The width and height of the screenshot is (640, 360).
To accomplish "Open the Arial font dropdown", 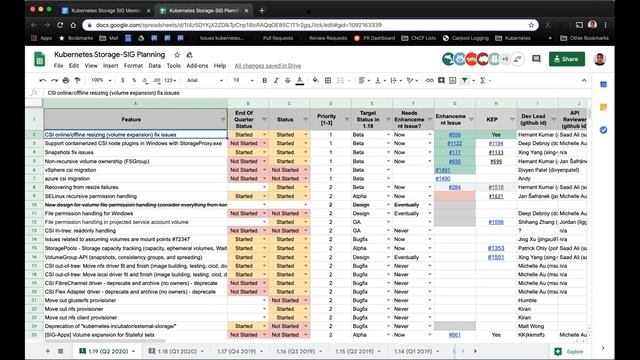I will (204, 80).
